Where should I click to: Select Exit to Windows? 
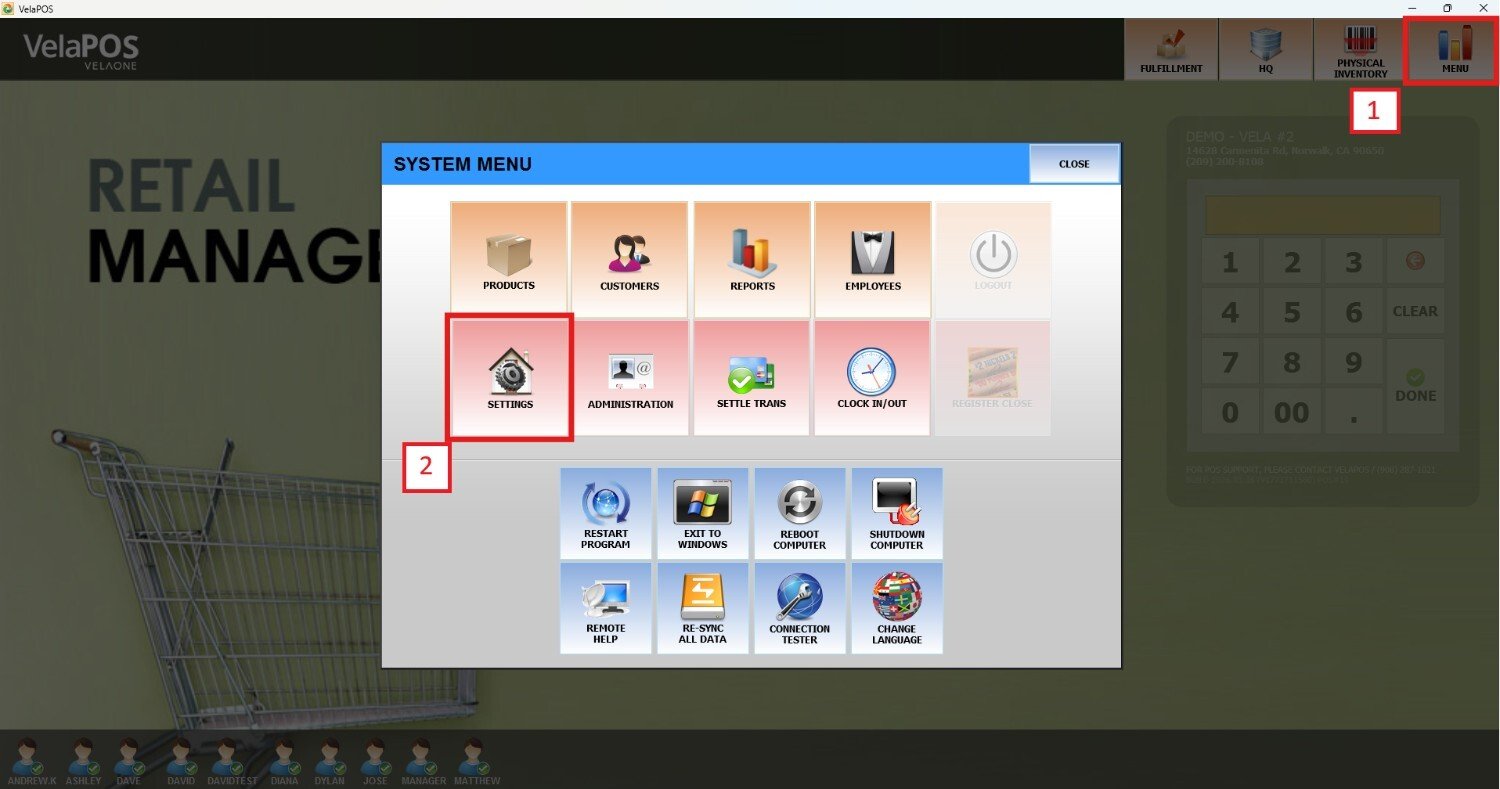[702, 513]
